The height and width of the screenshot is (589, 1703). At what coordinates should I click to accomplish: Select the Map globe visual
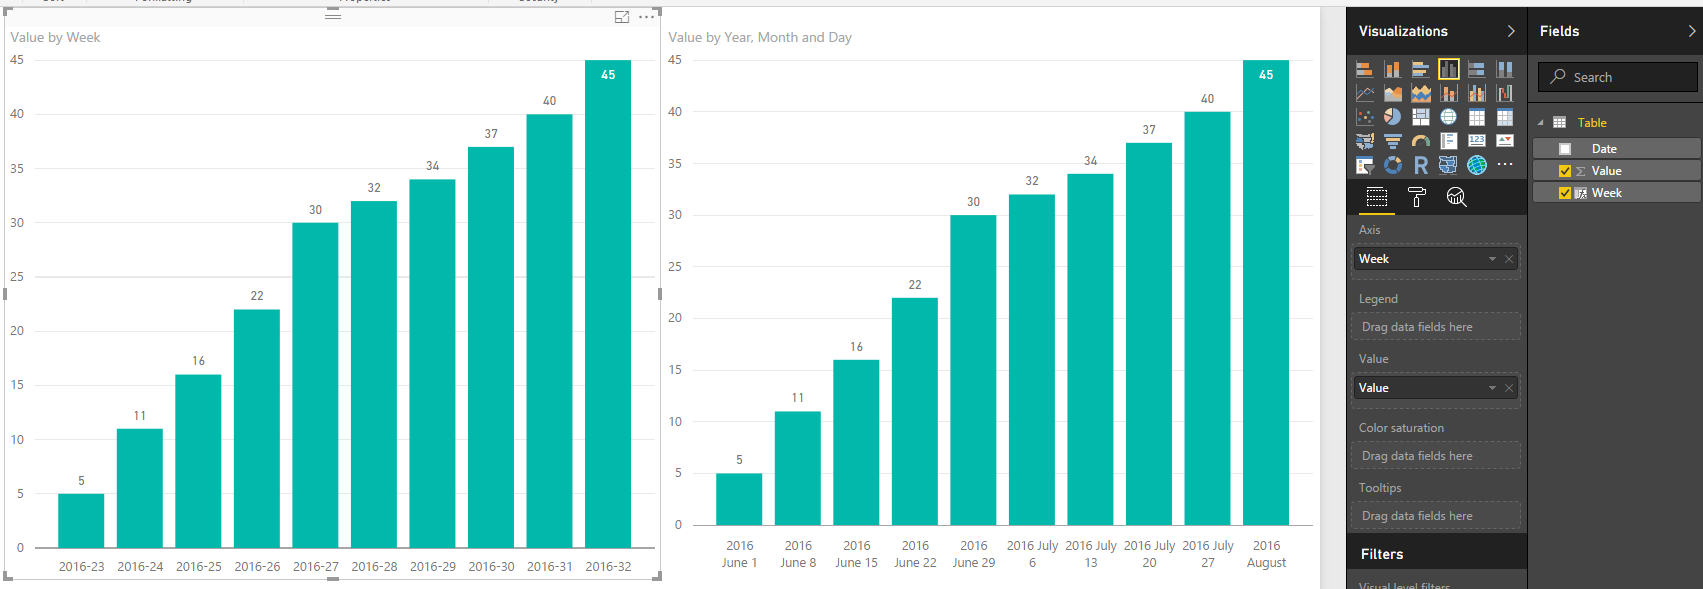(1449, 117)
